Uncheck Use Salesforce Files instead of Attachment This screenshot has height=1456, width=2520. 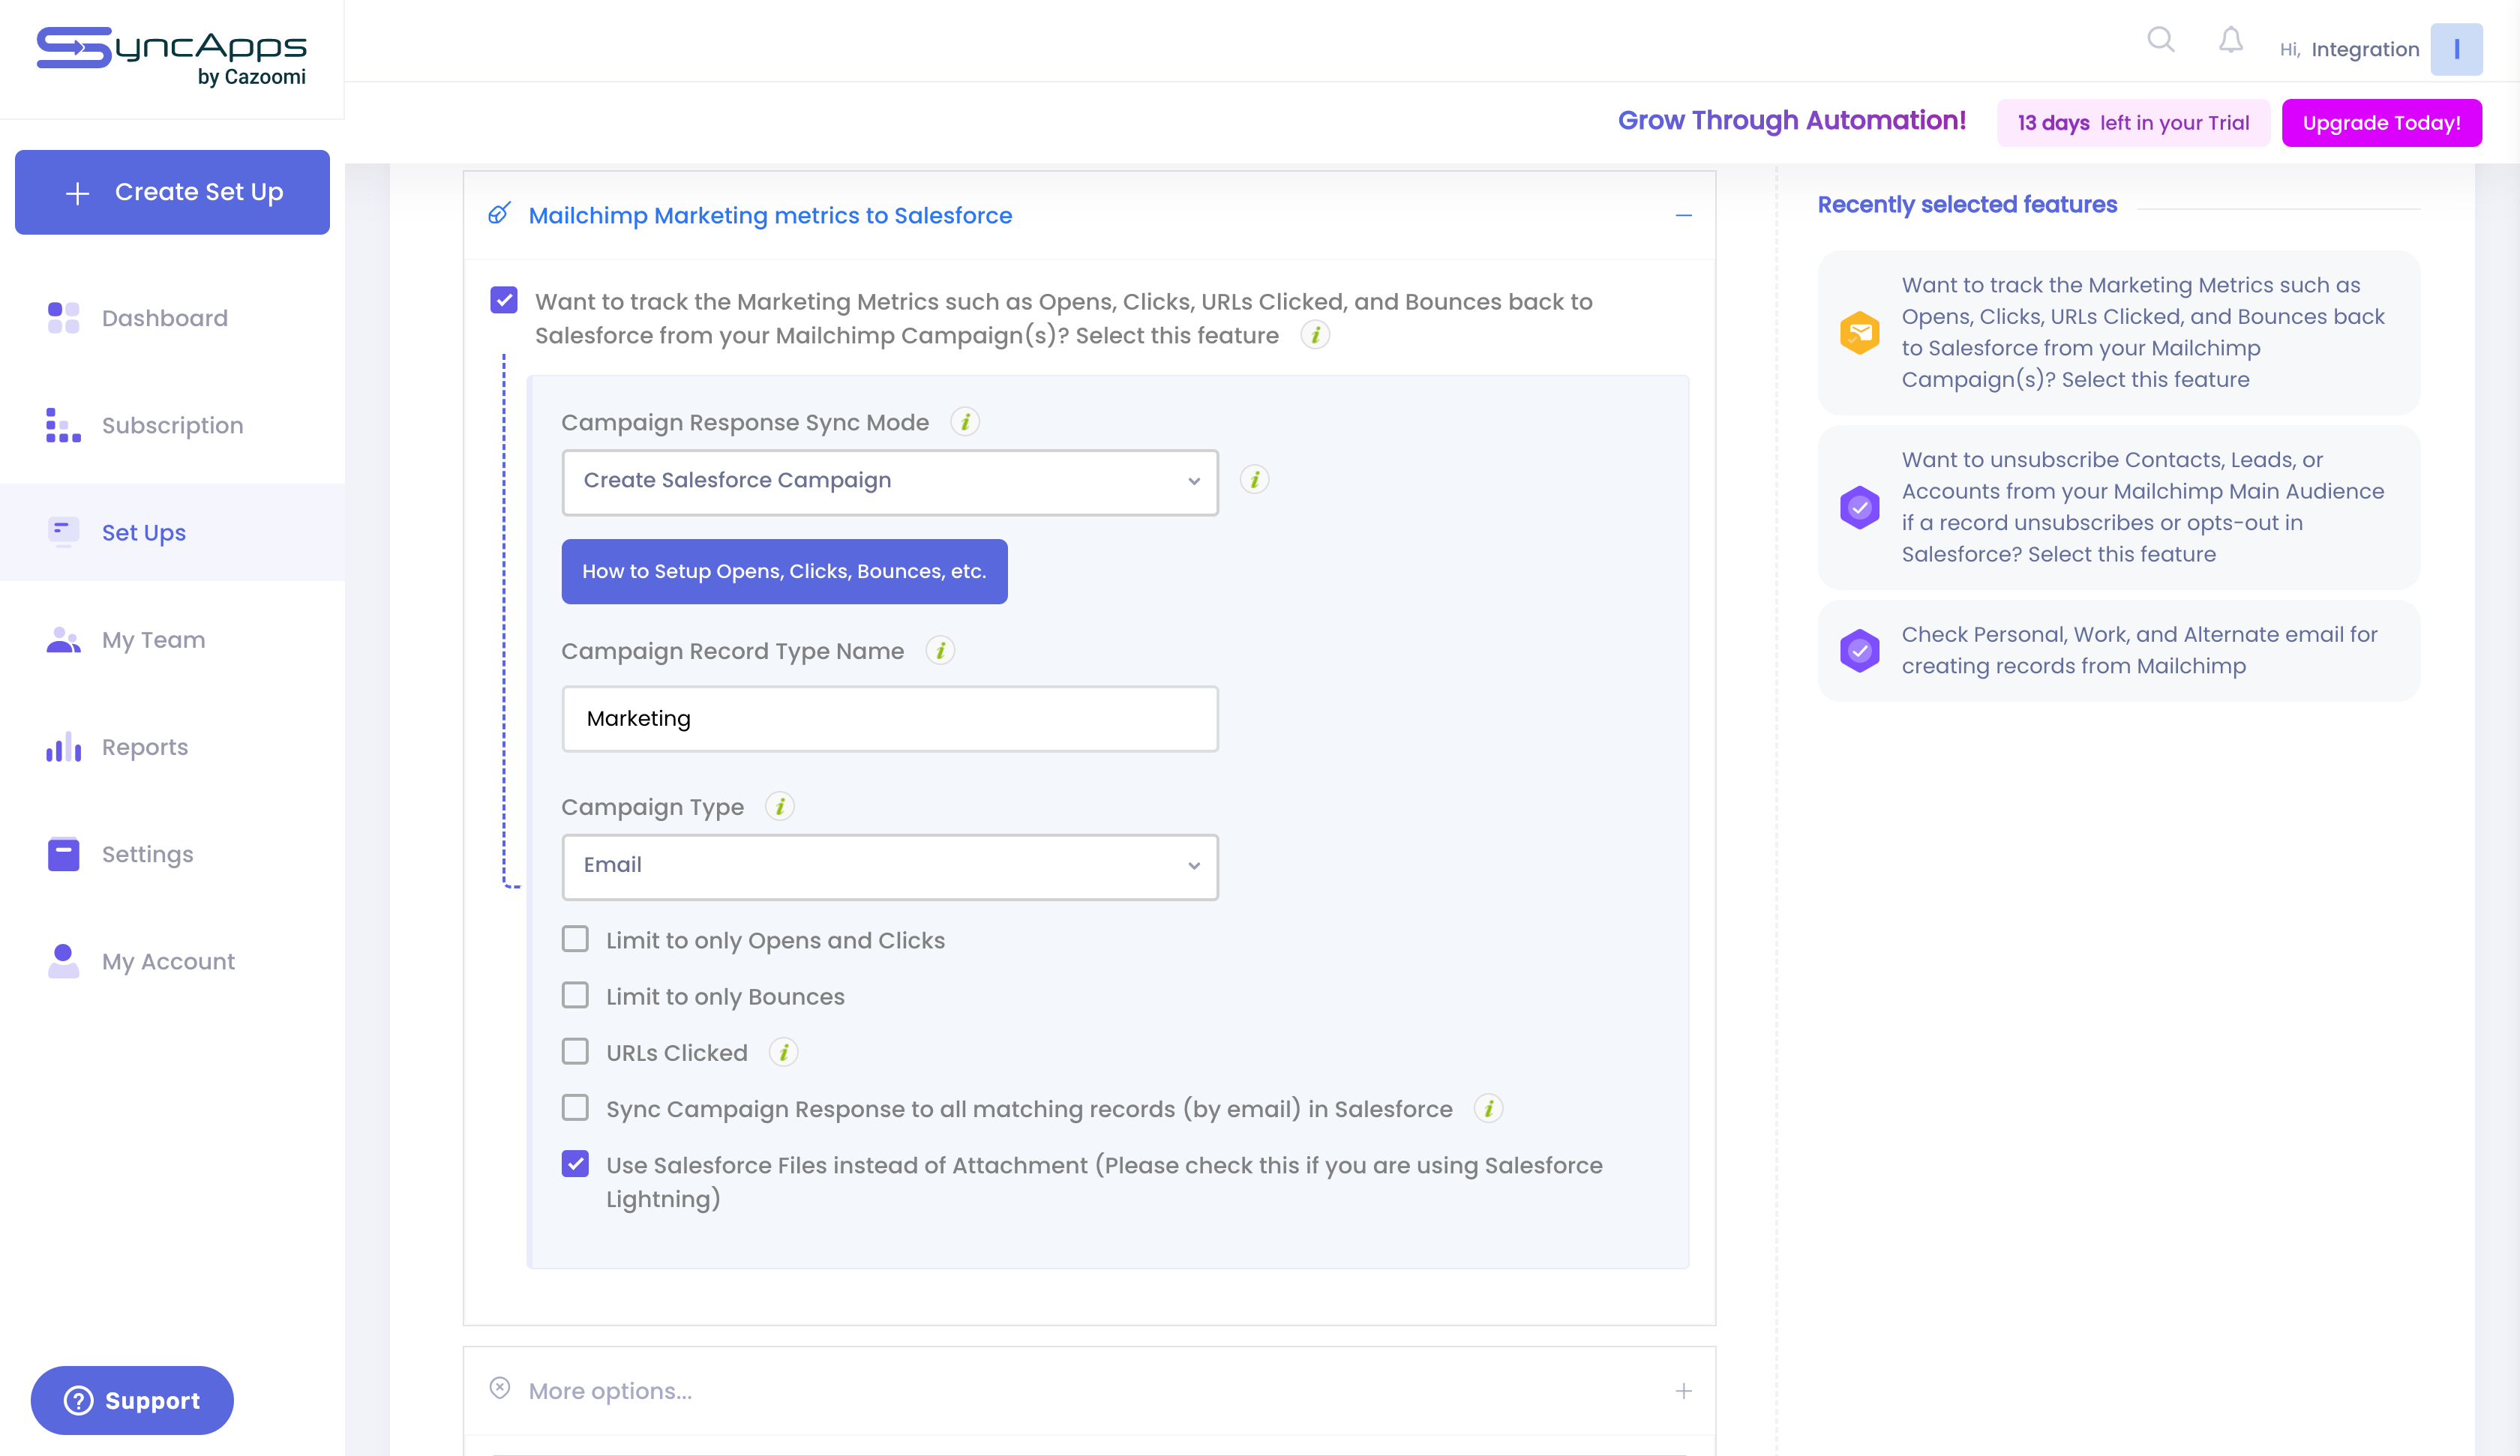[x=575, y=1164]
